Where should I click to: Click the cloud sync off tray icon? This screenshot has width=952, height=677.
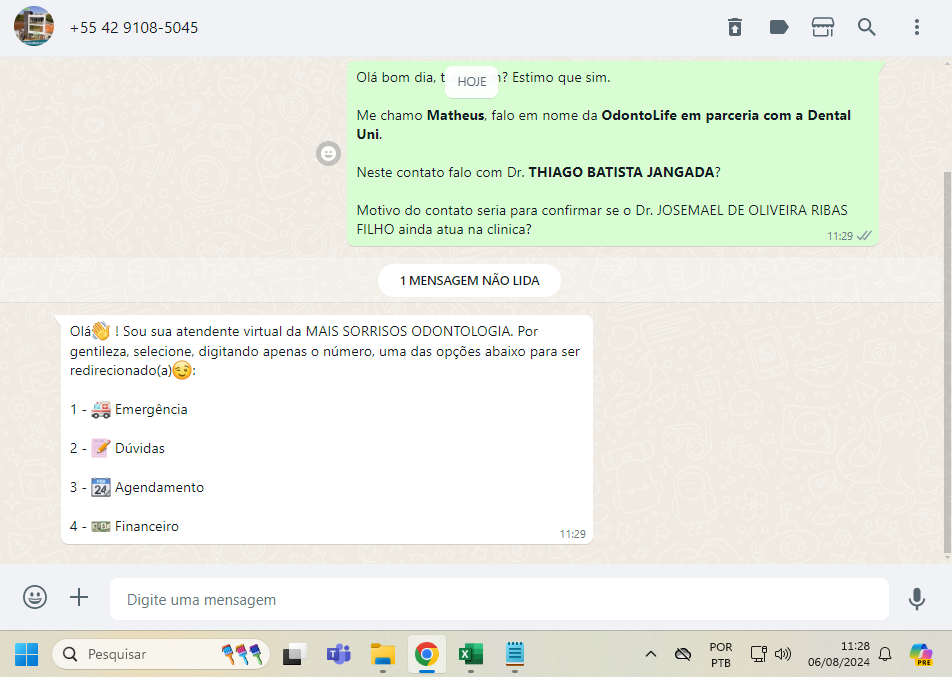[683, 654]
